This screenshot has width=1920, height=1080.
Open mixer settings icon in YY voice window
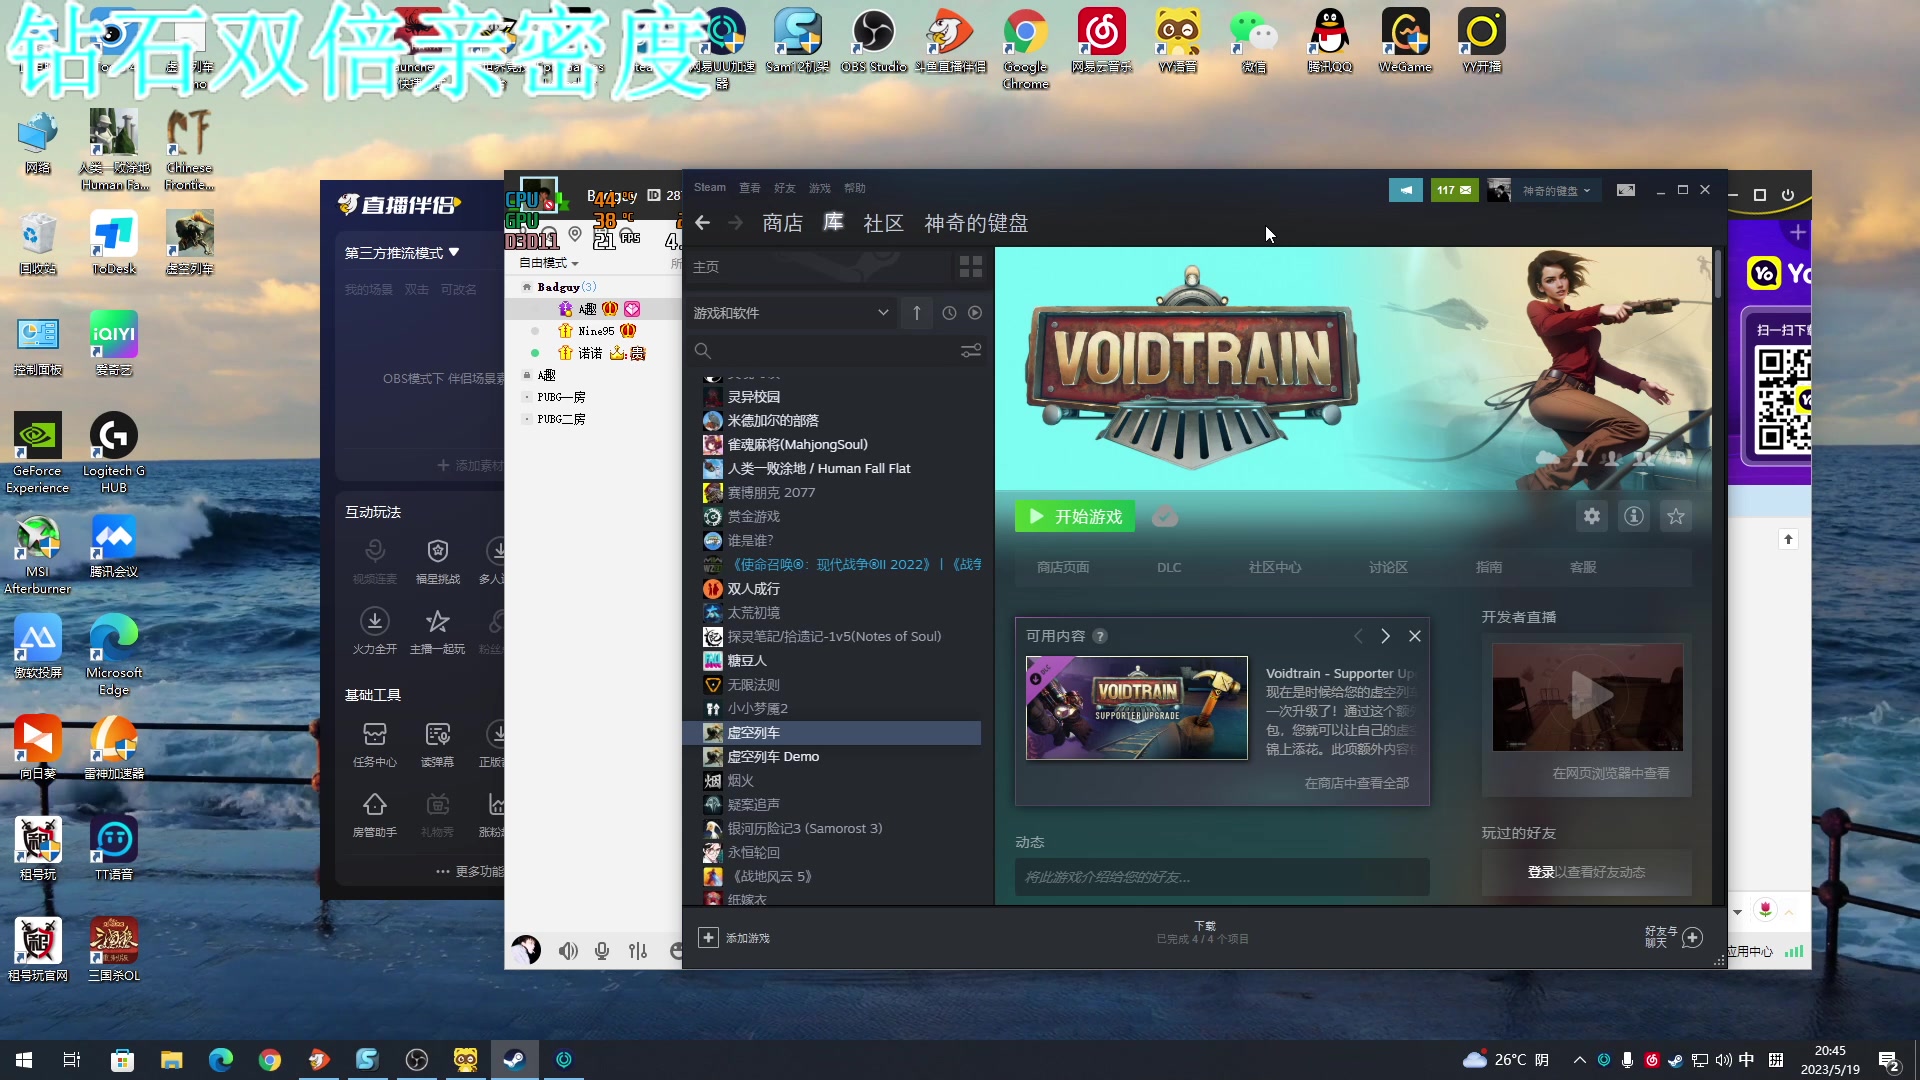[638, 951]
